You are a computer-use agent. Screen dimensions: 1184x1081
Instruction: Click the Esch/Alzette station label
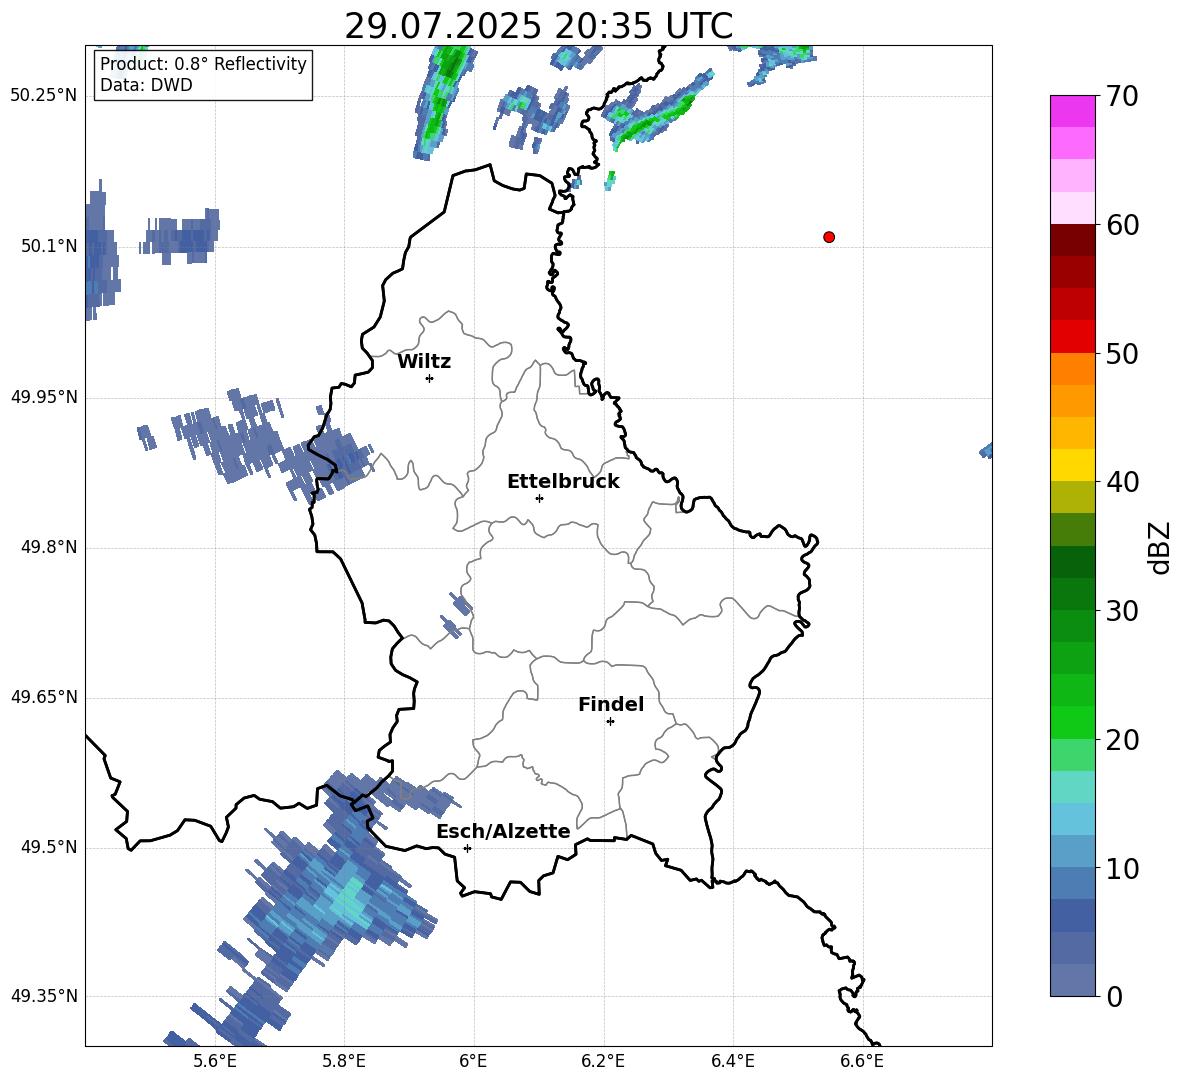[x=504, y=832]
